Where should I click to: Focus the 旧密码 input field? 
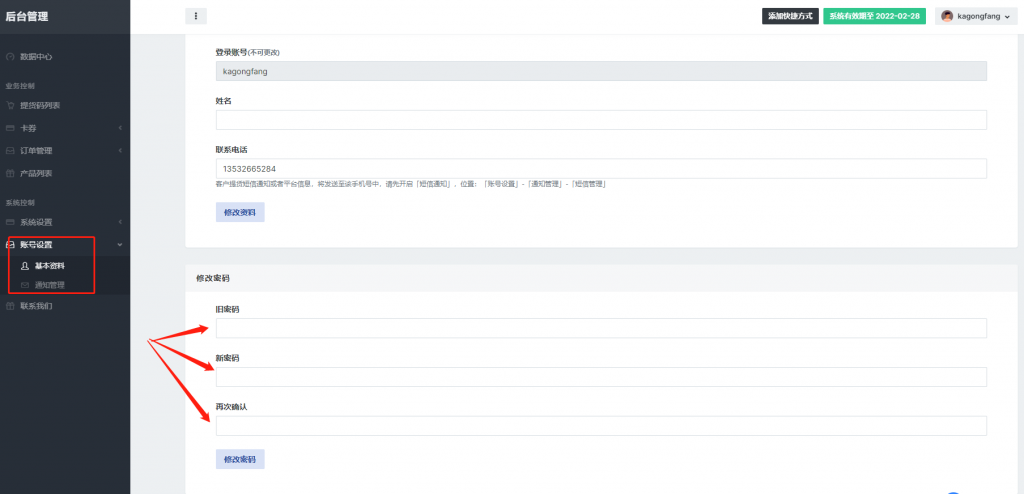pyautogui.click(x=601, y=328)
